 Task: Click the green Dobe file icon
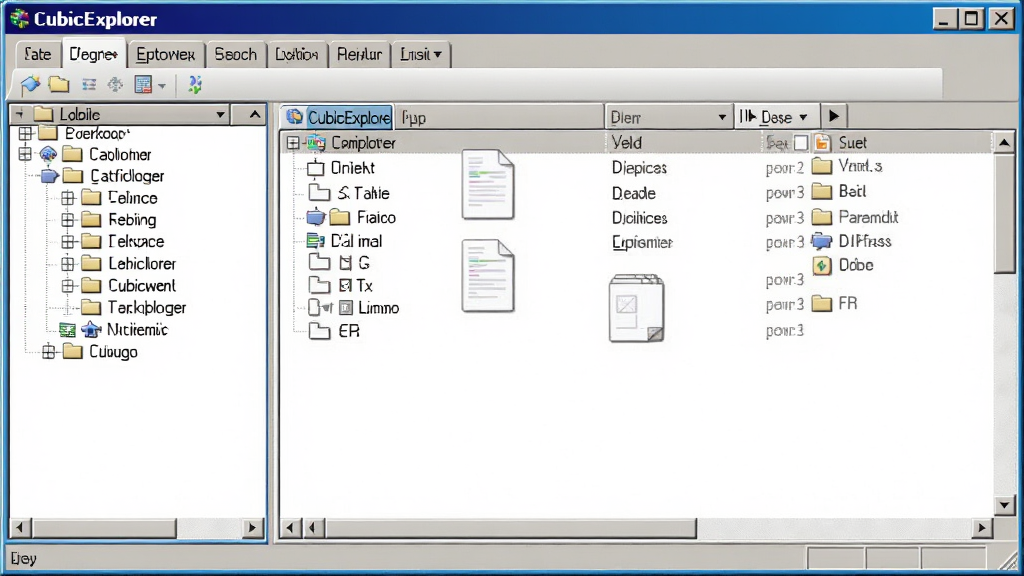tap(822, 265)
